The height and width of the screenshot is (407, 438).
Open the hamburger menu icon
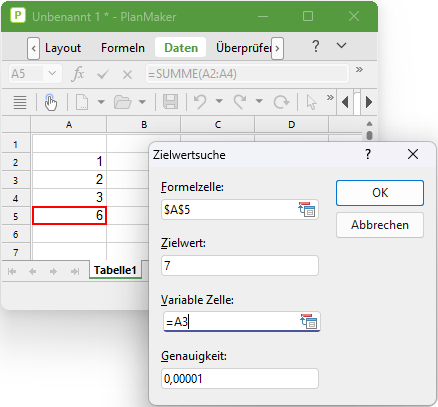point(20,102)
